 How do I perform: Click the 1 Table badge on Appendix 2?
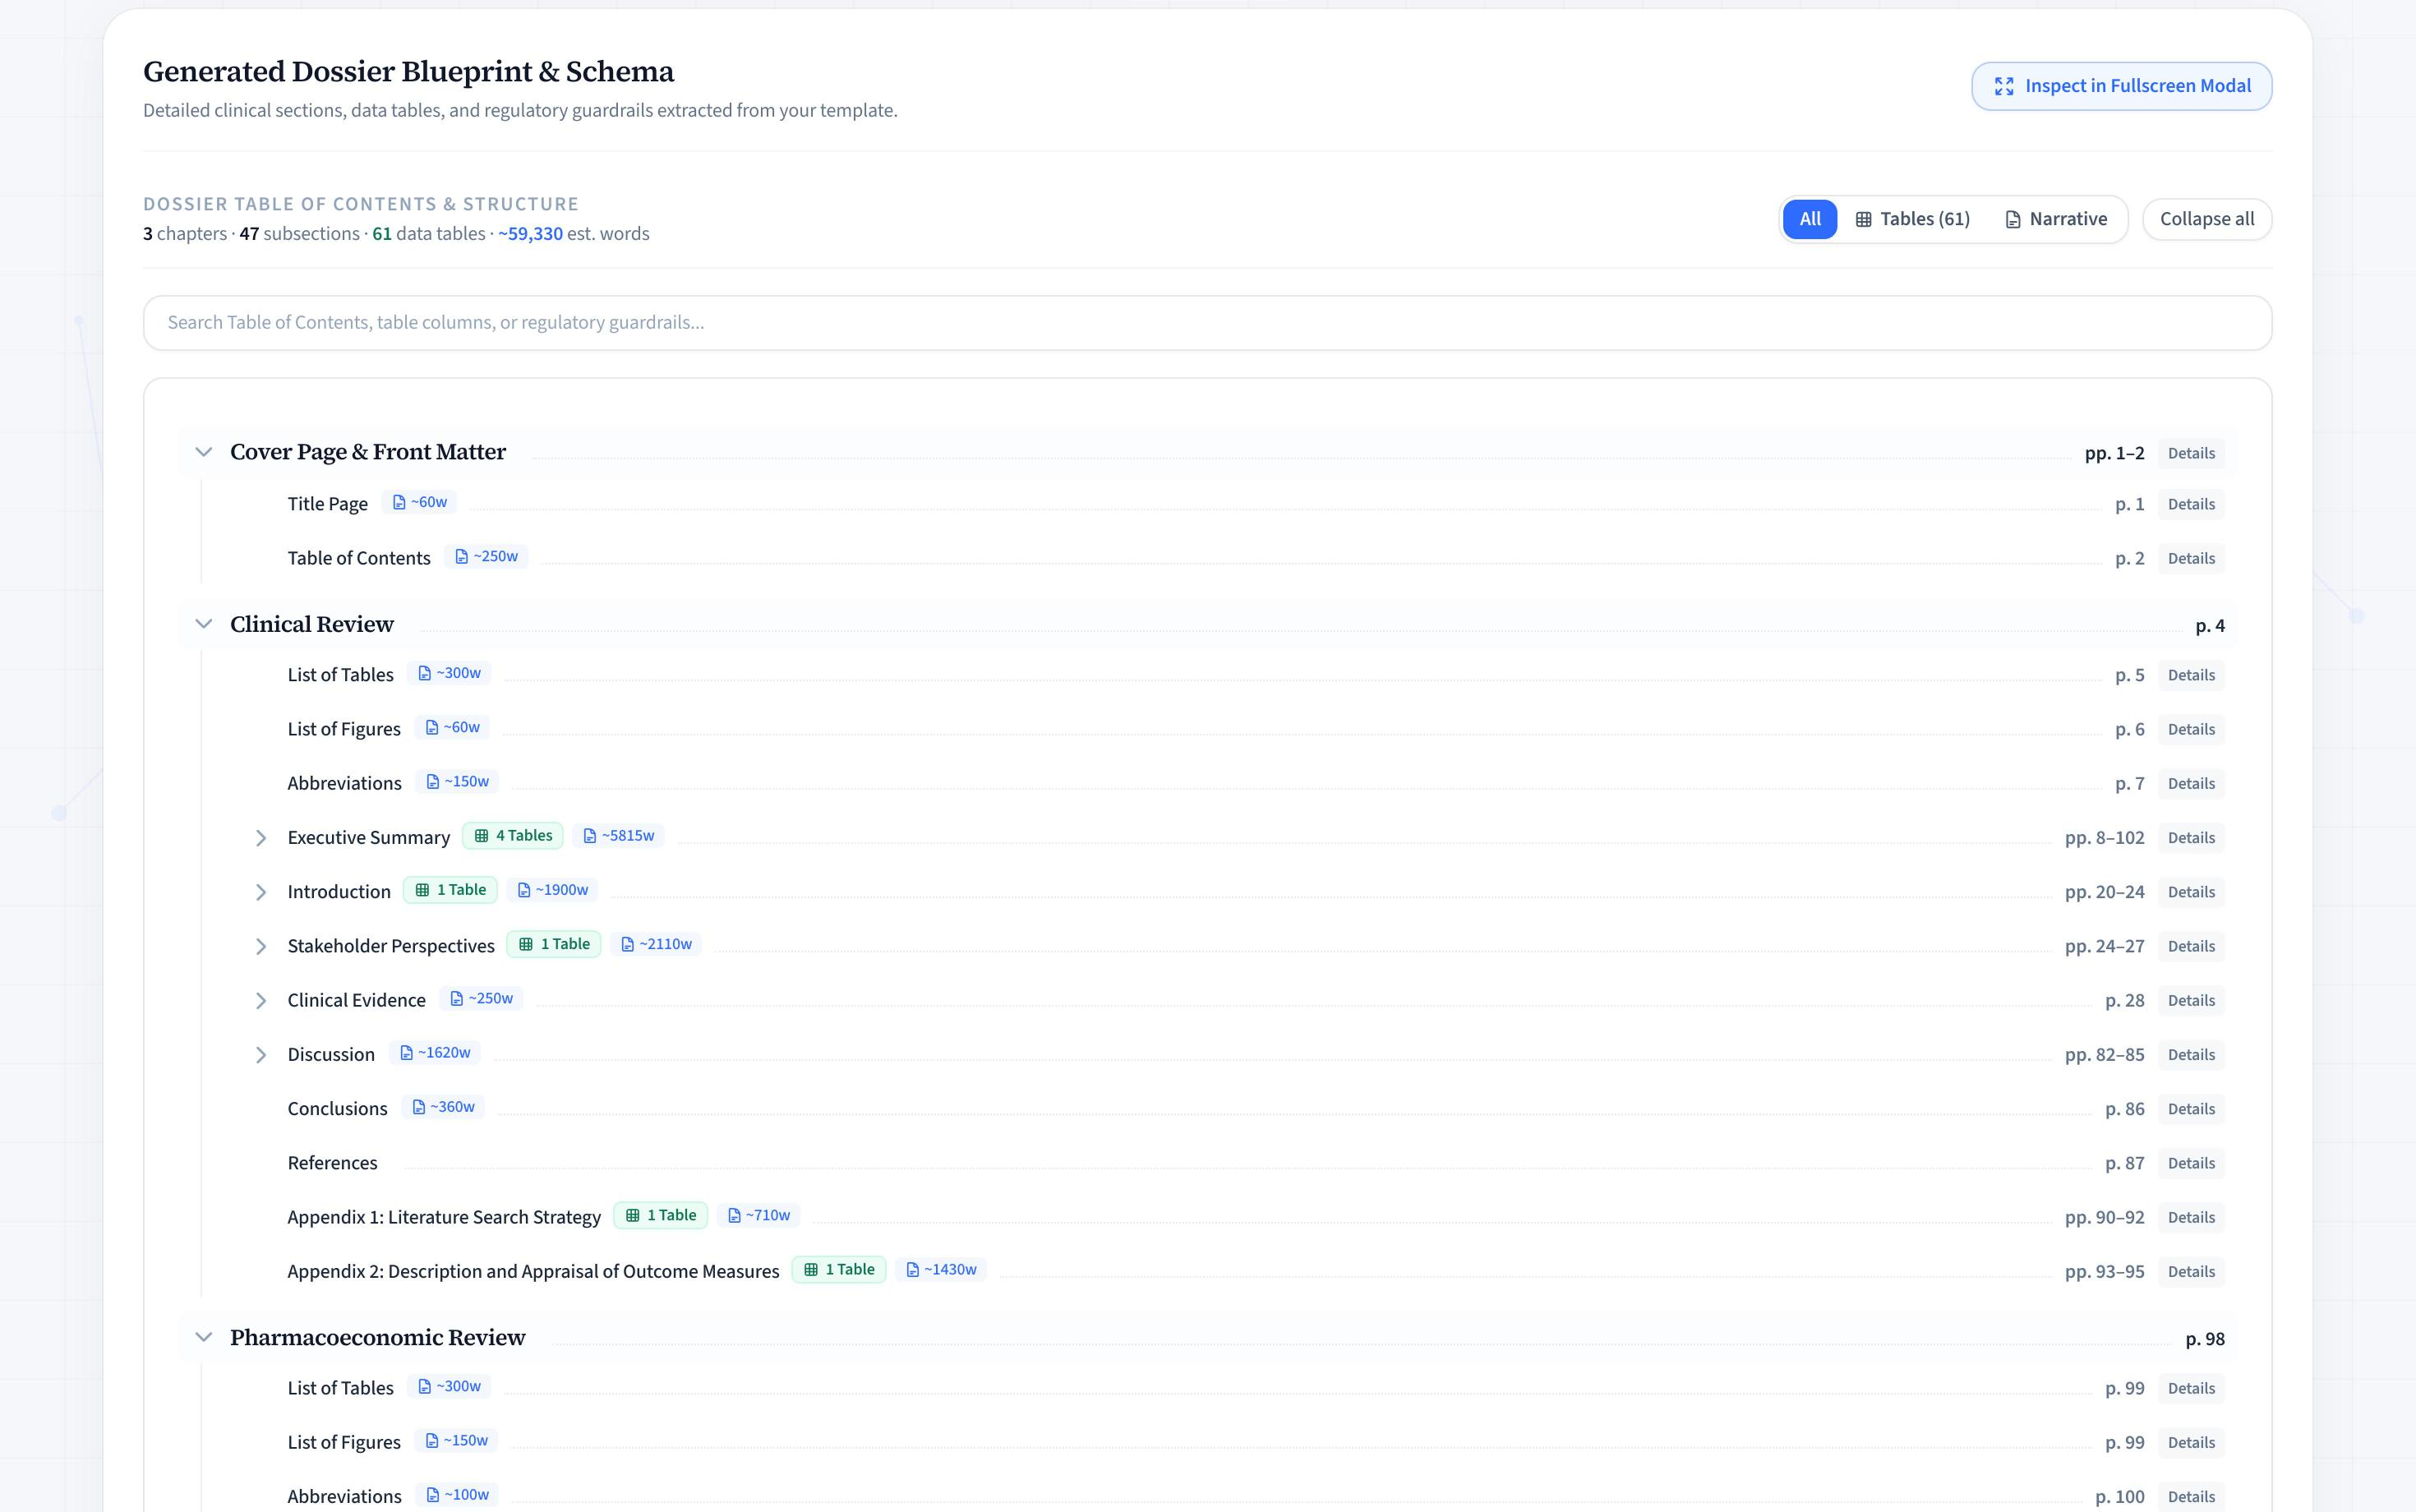839,1269
